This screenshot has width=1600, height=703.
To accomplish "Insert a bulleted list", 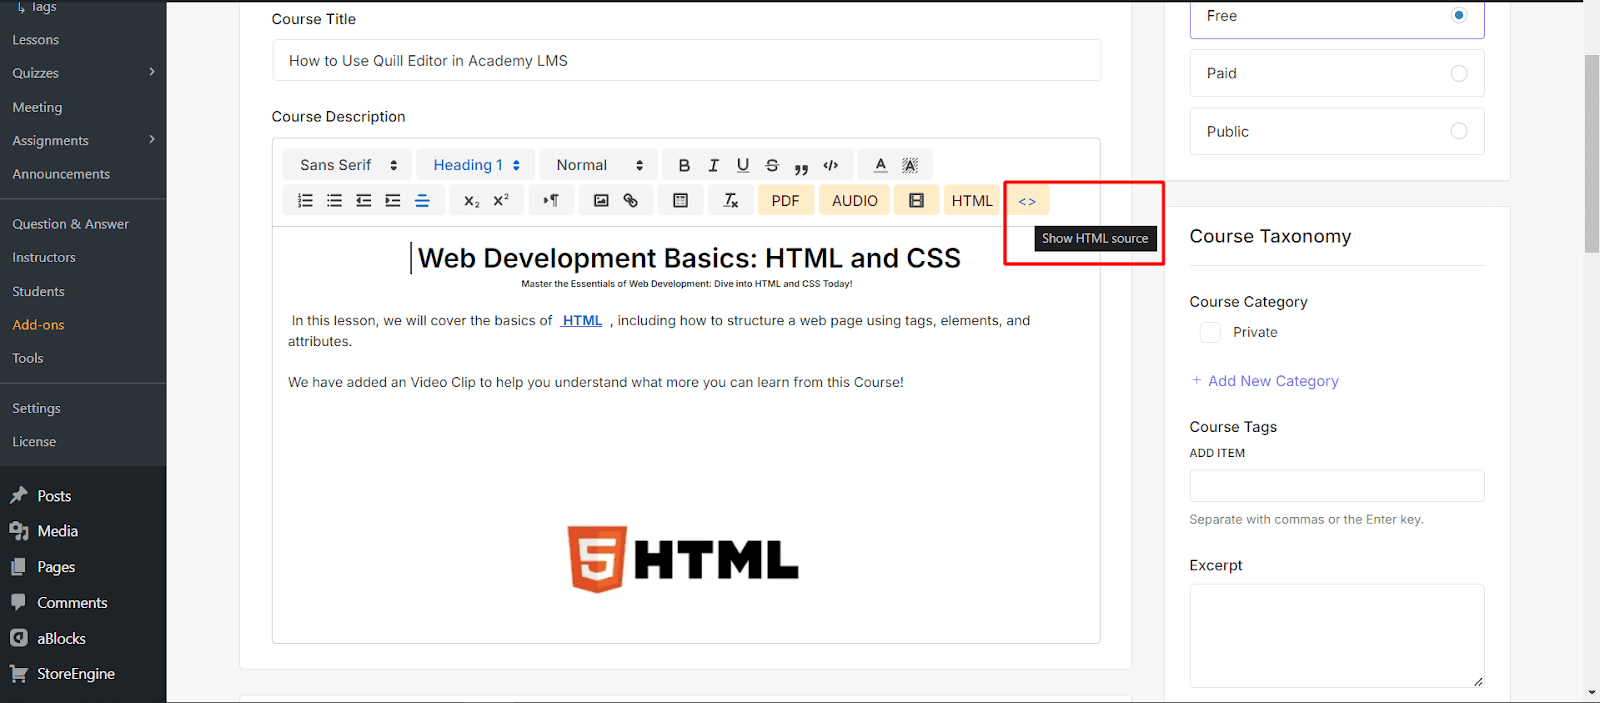I will point(334,201).
